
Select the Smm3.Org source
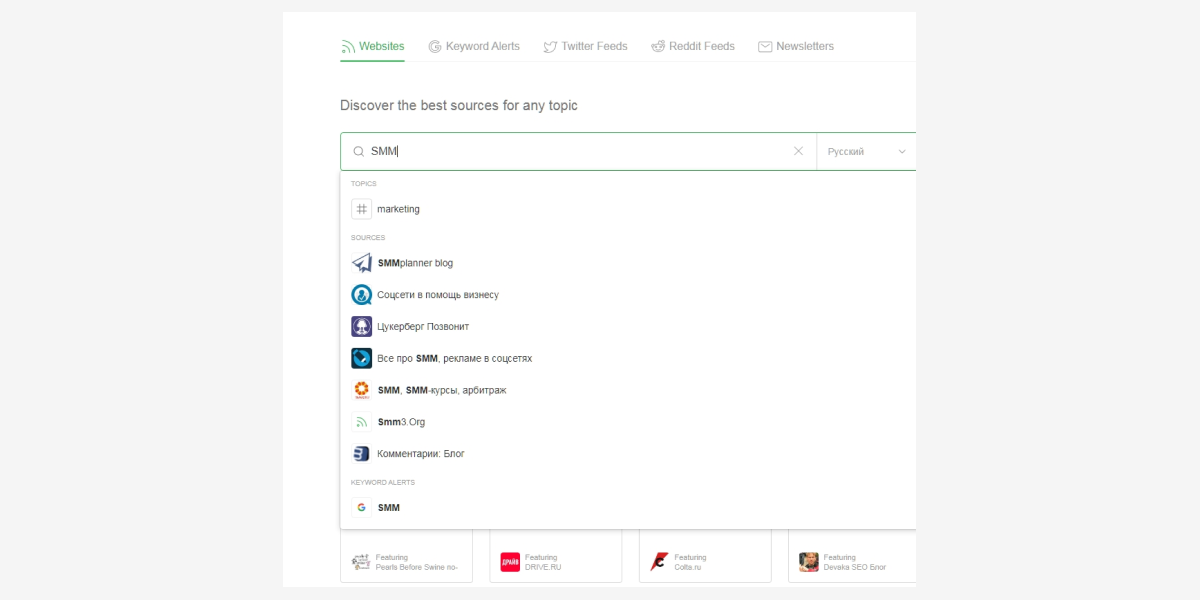click(x=628, y=422)
